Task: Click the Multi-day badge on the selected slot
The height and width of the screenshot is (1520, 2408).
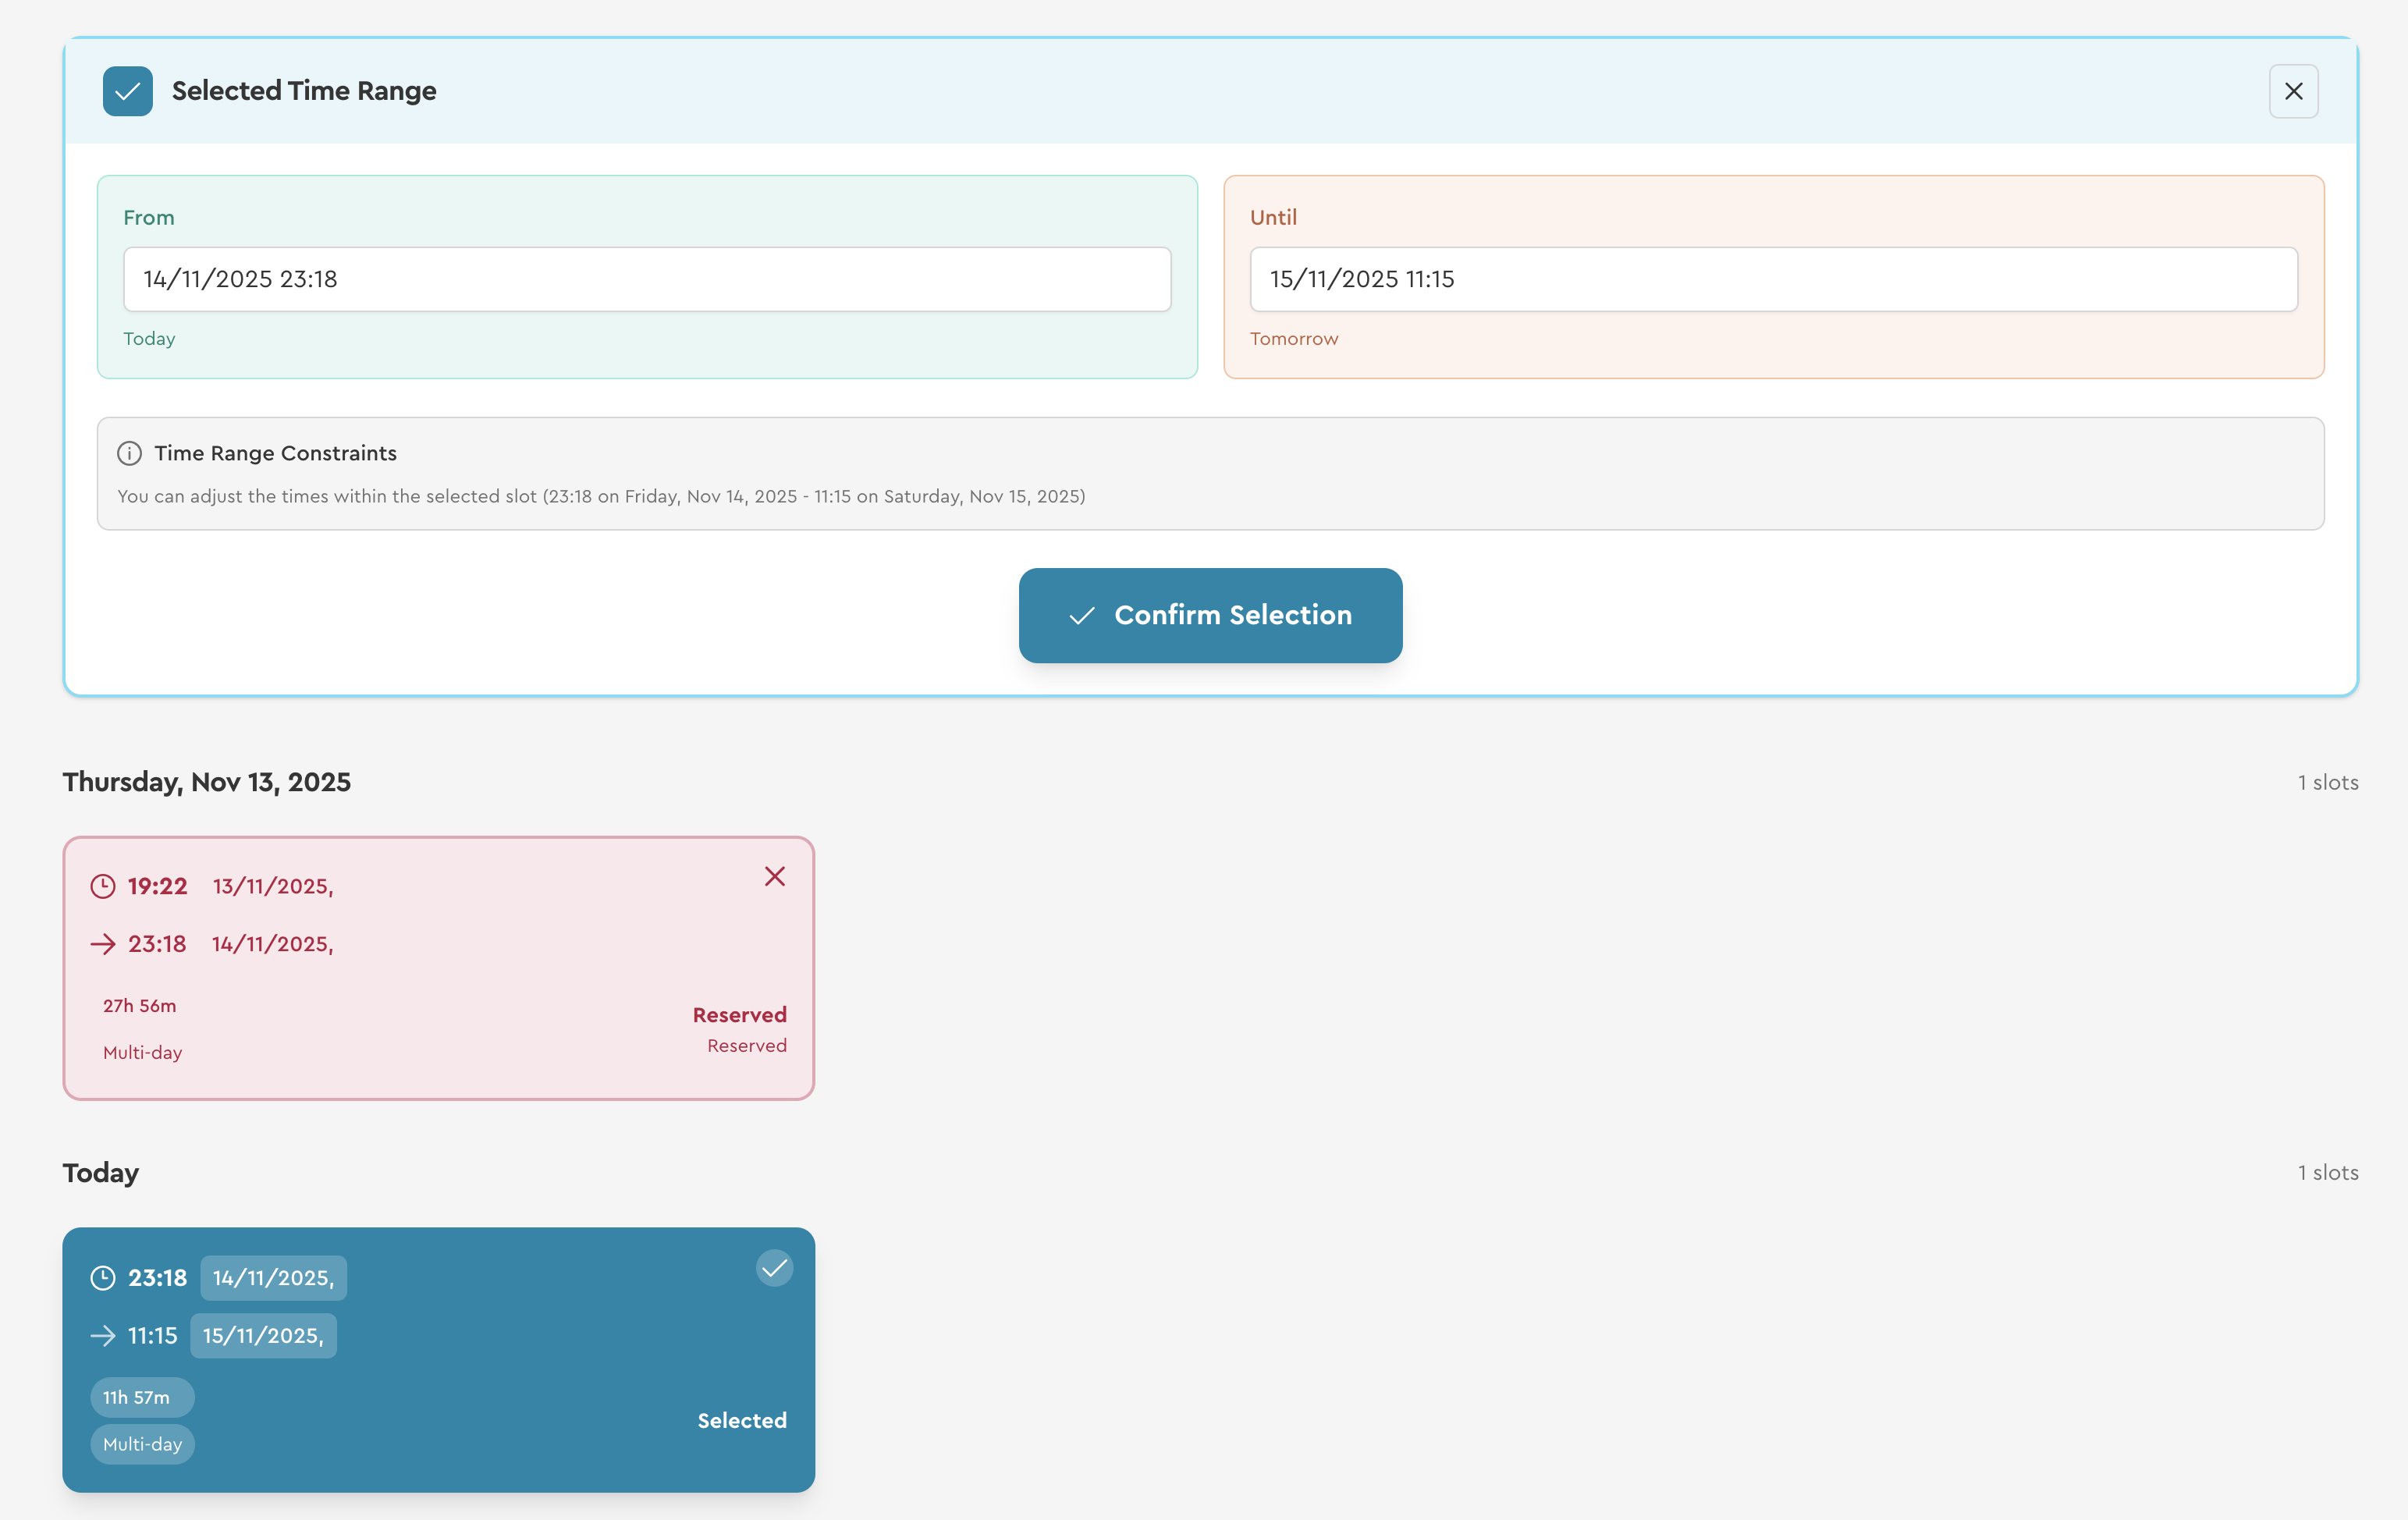Action: point(142,1444)
